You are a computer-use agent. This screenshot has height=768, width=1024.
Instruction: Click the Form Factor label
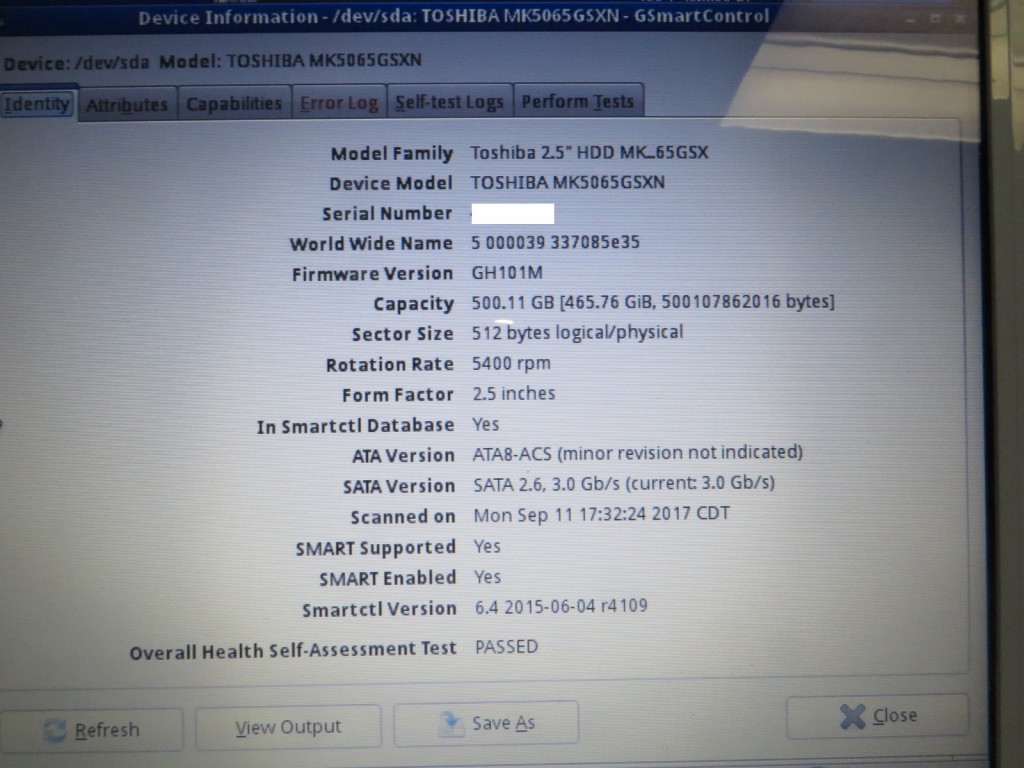click(398, 395)
